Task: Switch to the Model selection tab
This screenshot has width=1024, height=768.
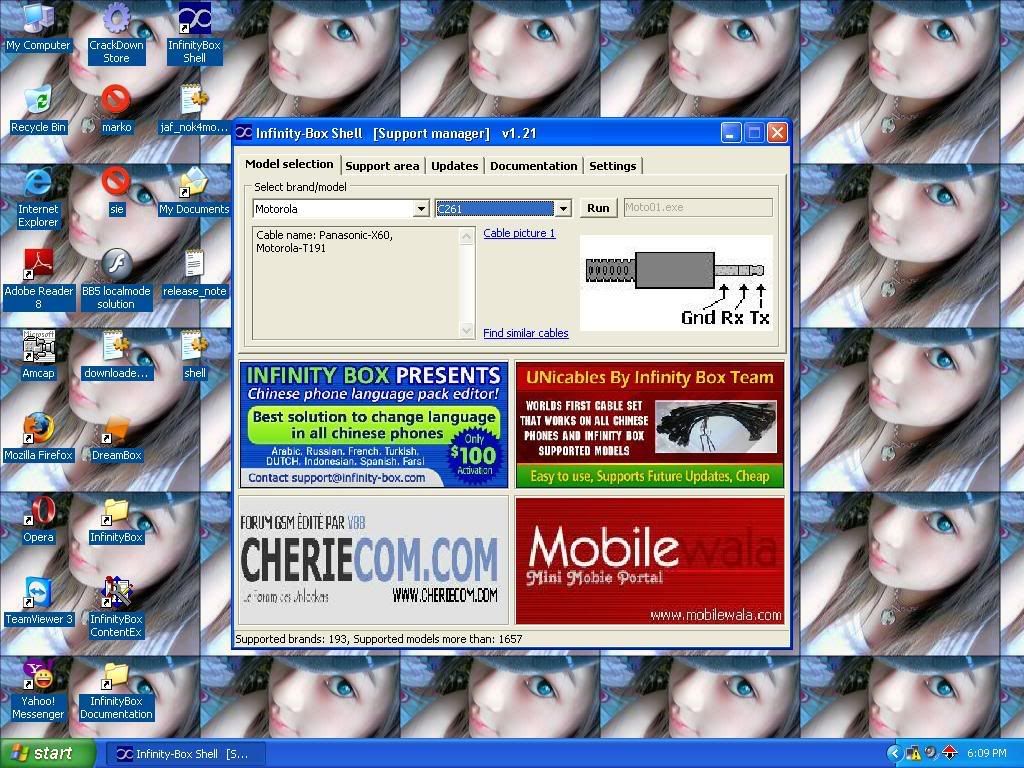Action: (x=289, y=164)
